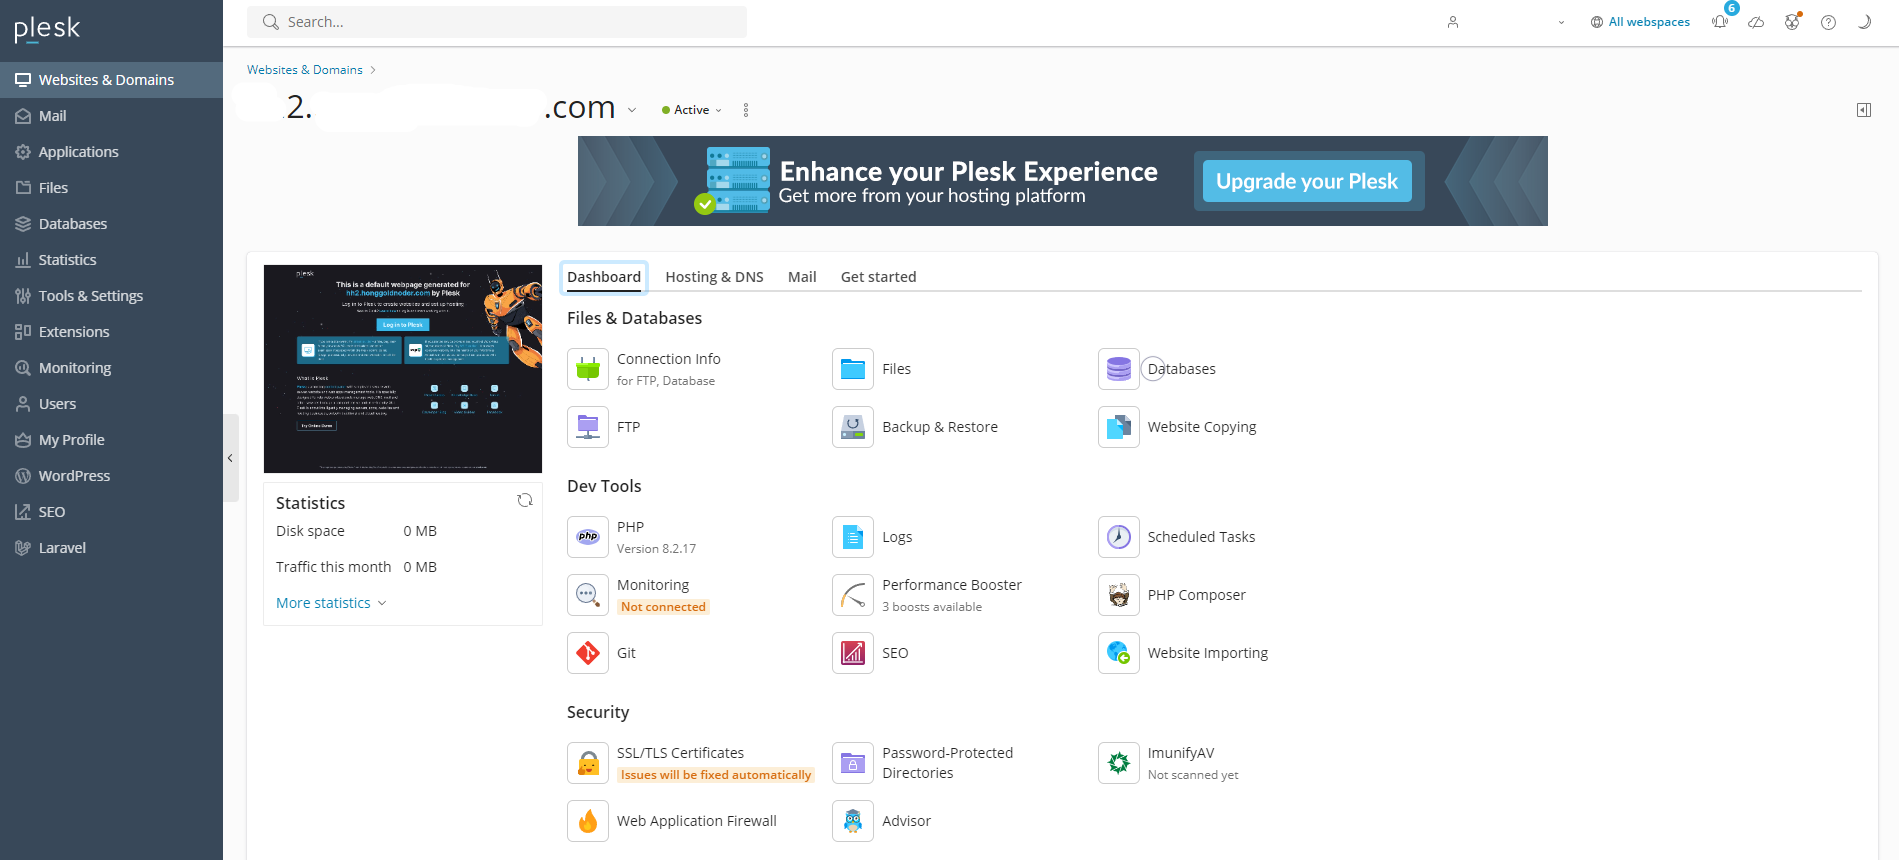Expand More statistics
1899x860 pixels.
point(331,603)
